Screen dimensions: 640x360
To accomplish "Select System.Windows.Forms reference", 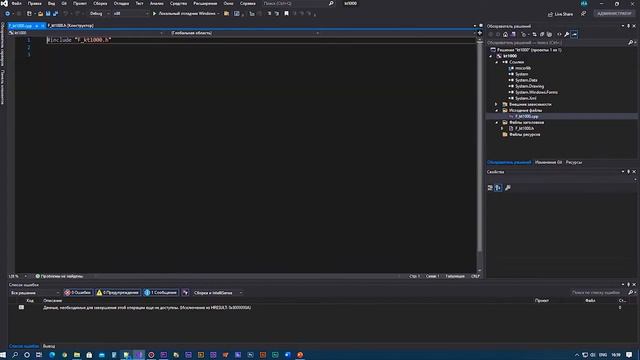I will coord(536,92).
